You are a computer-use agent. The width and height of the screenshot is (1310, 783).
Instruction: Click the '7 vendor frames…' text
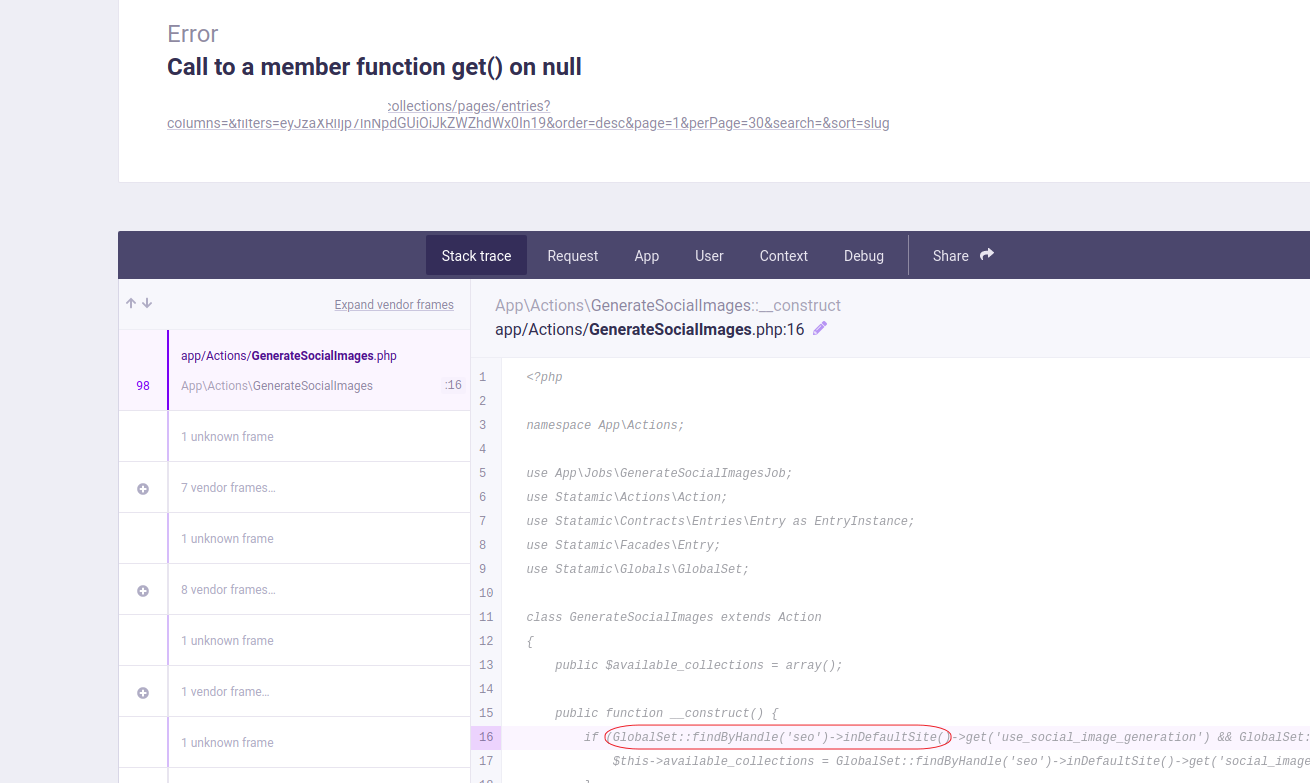click(228, 488)
